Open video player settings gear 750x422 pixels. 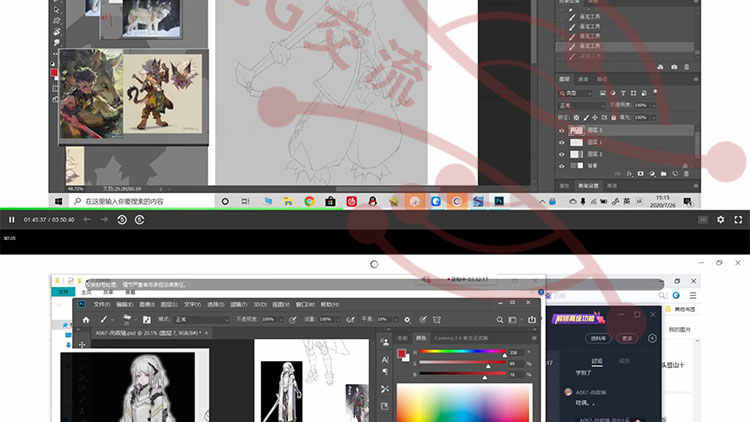tap(721, 219)
